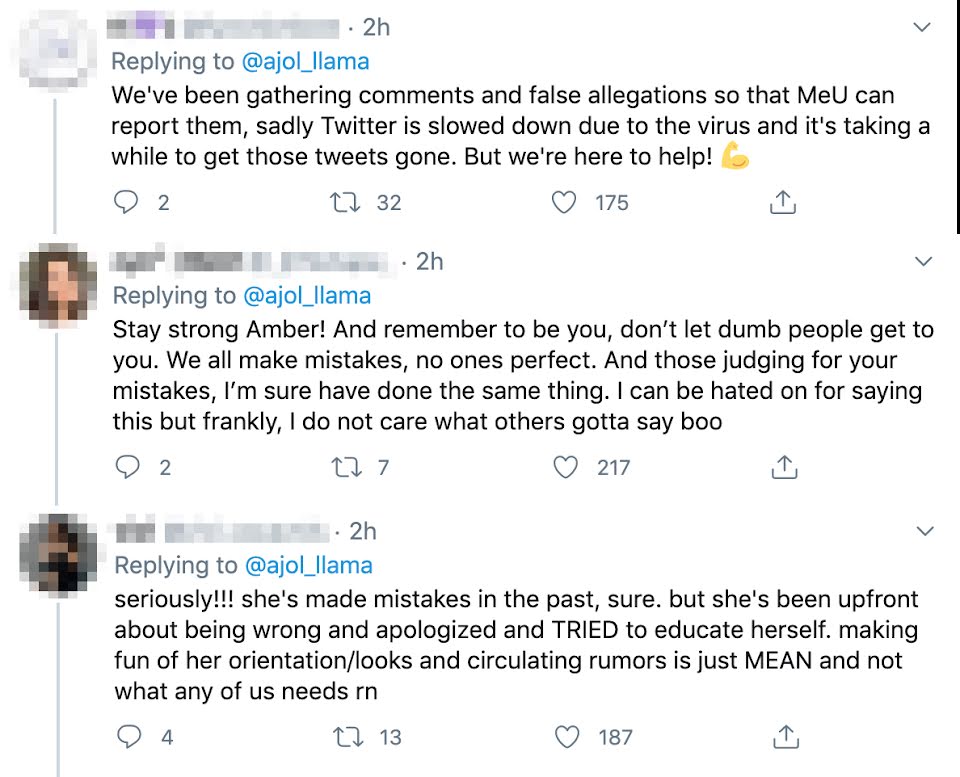Like the tweet with 187 likes
The height and width of the screenshot is (777, 960).
click(569, 737)
